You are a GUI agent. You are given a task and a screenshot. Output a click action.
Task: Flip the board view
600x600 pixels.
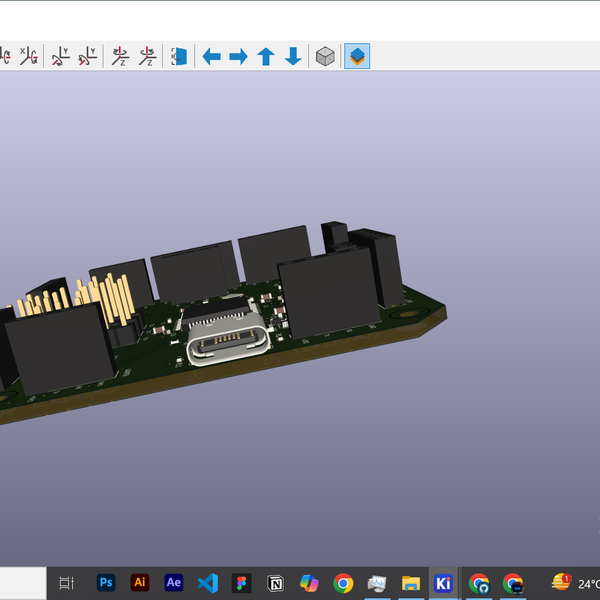179,56
